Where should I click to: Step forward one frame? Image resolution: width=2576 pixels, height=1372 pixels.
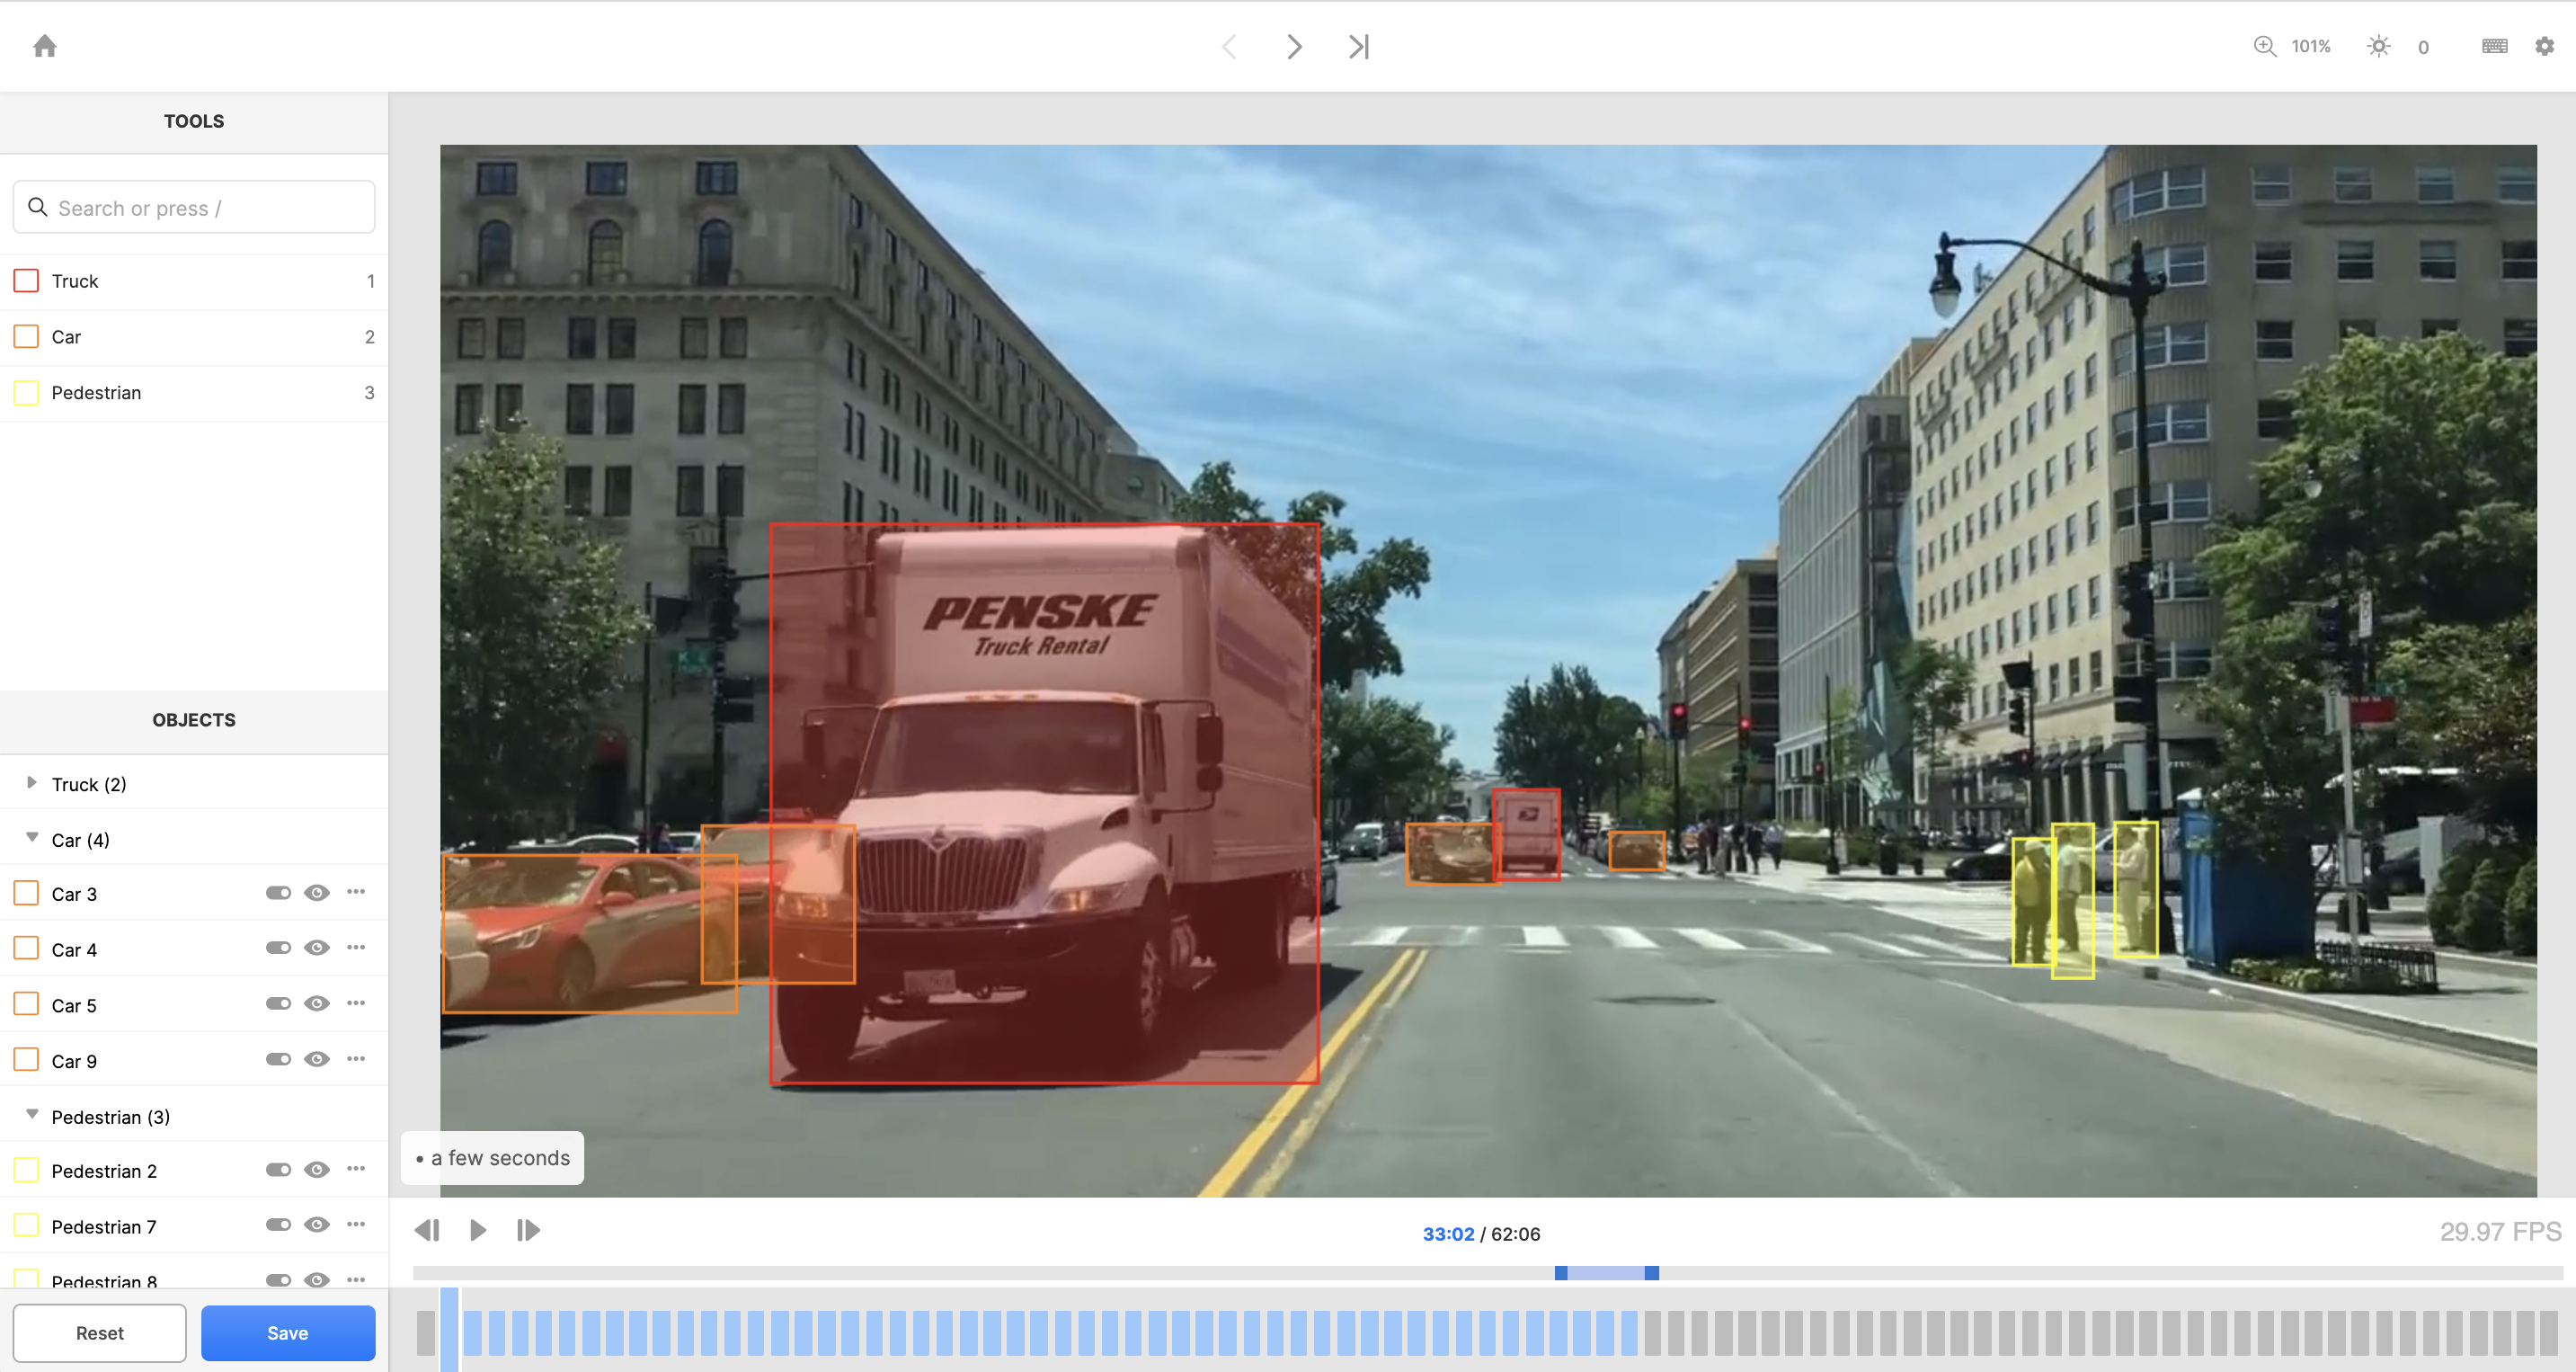(x=528, y=1230)
